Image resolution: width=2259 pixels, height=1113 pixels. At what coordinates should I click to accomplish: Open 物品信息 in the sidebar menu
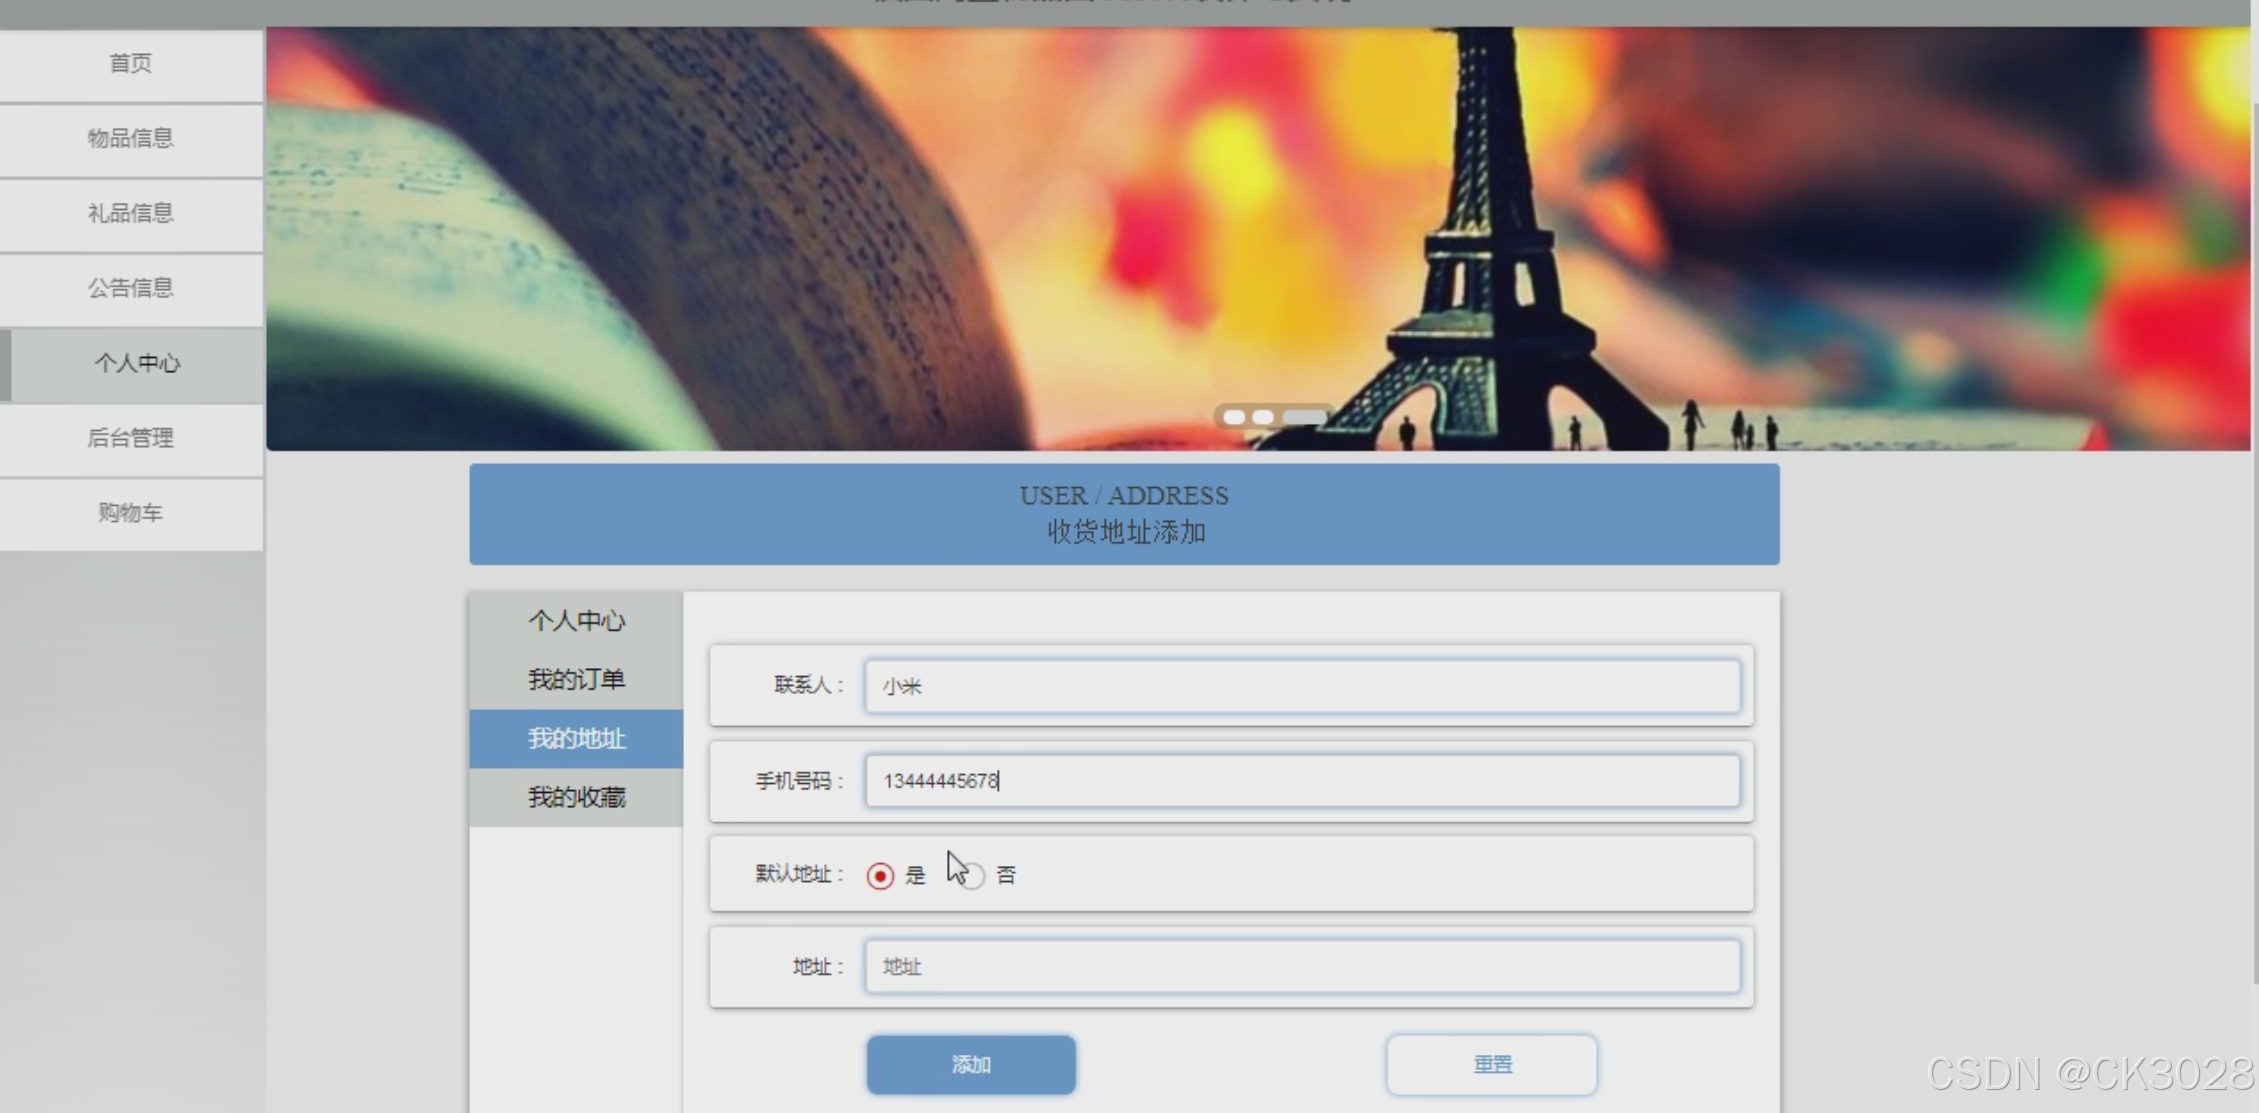(x=131, y=139)
